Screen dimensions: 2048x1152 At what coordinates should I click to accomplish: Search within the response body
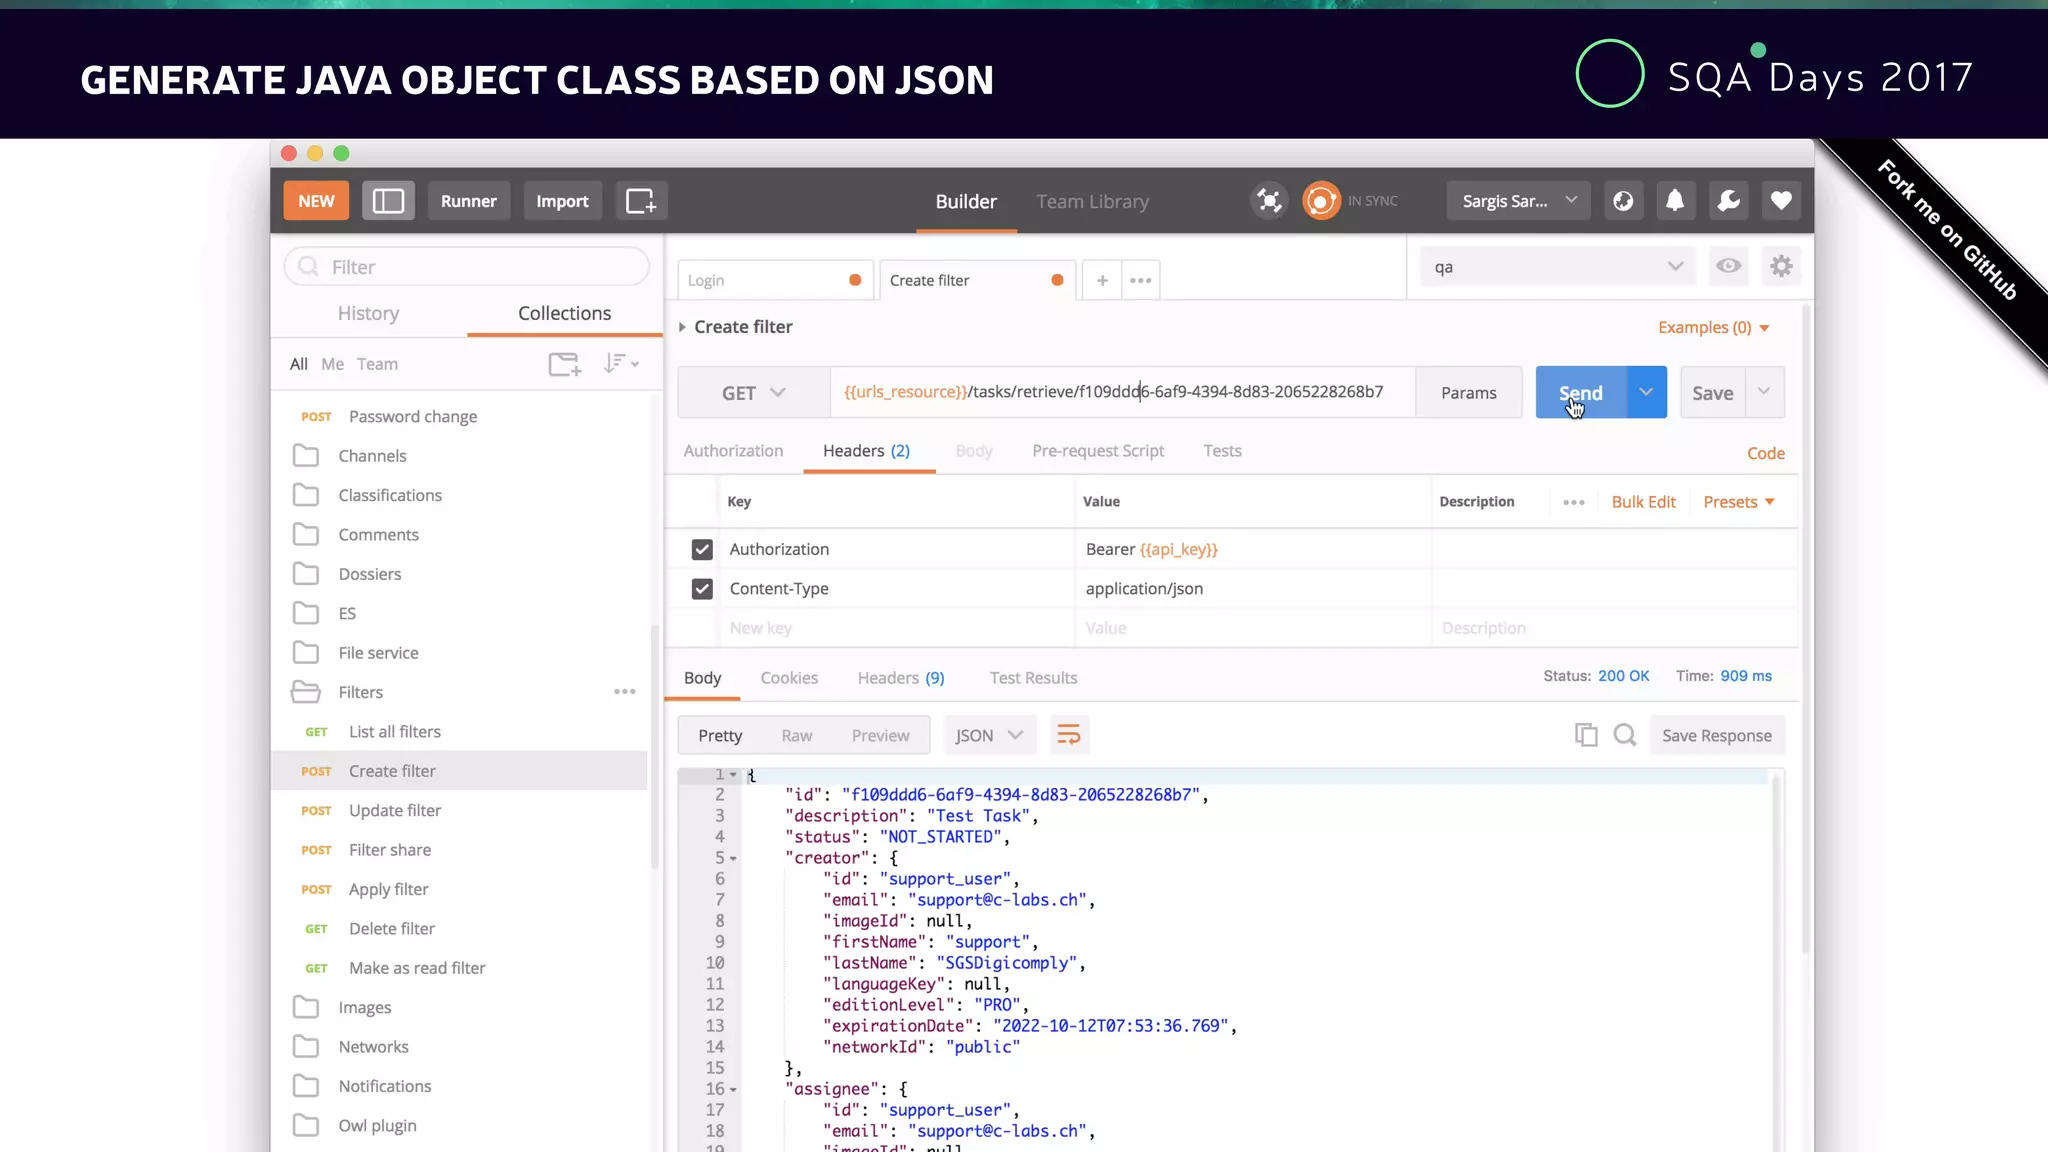pos(1625,735)
